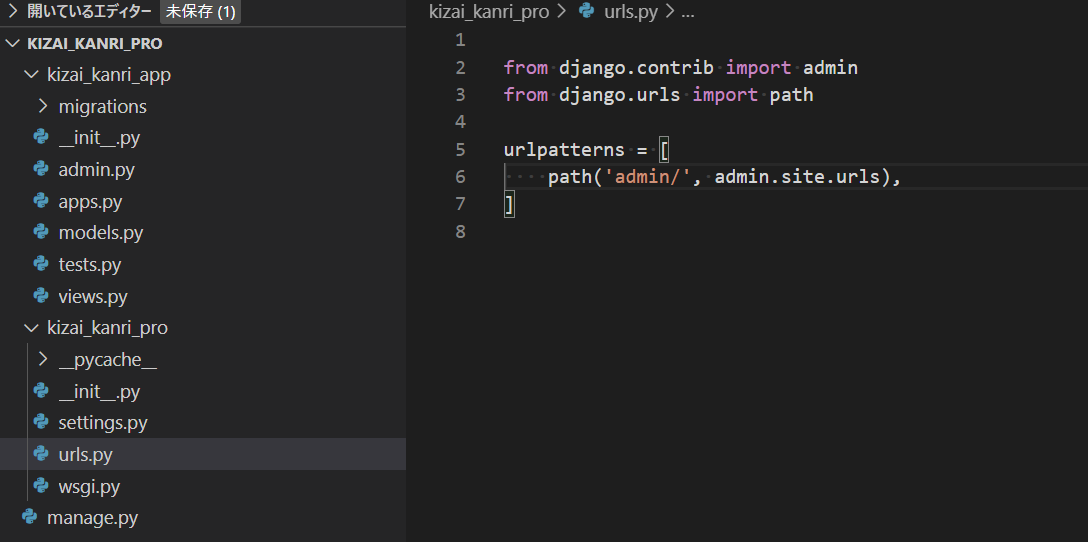The height and width of the screenshot is (542, 1088).
Task: Click kizai_kanri_pro in the breadcrumb
Action: (x=488, y=12)
